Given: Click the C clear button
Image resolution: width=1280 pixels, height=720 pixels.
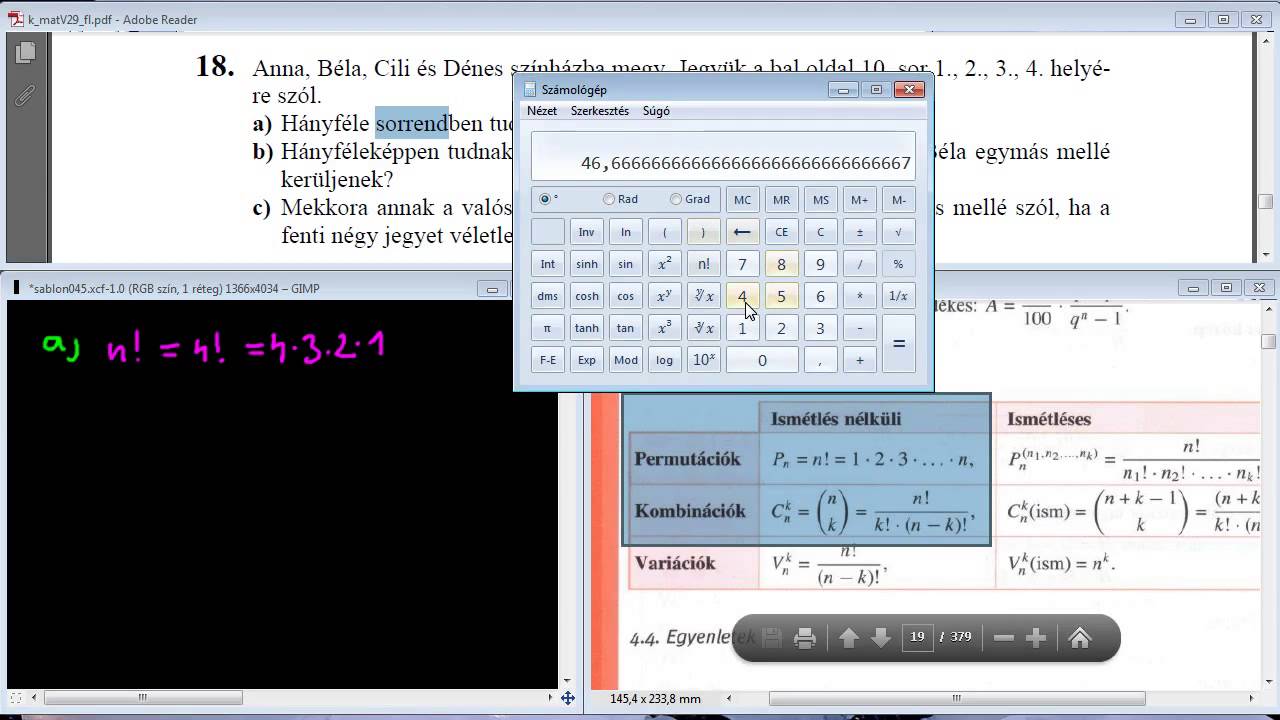Looking at the screenshot, I should click(x=820, y=232).
